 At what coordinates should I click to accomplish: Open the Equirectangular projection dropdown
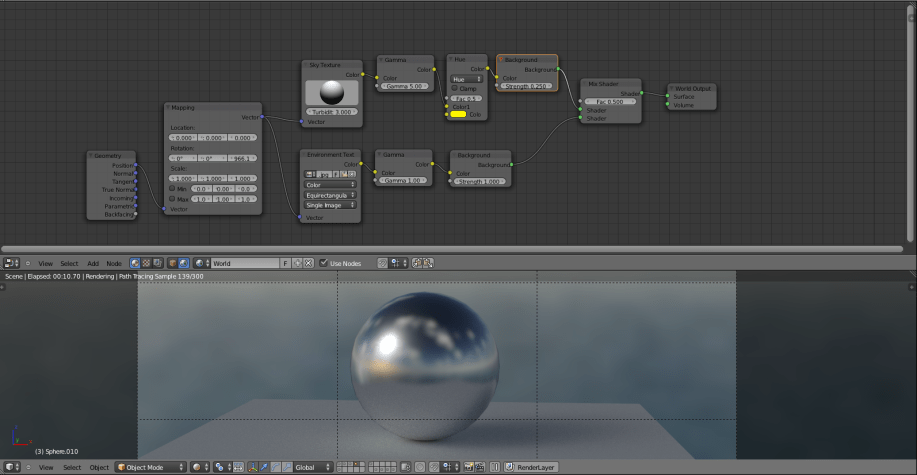coord(330,195)
